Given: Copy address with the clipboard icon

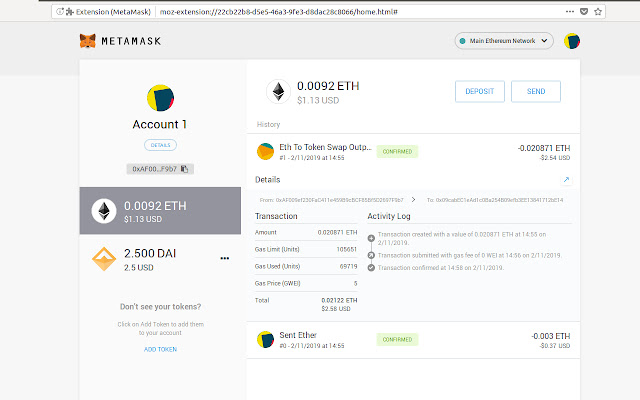Looking at the screenshot, I should point(185,169).
